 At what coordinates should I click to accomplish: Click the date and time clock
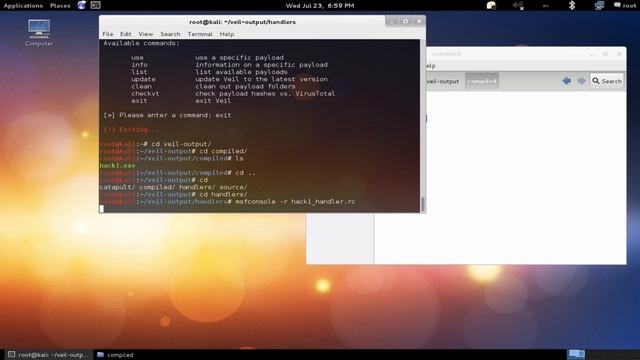pyautogui.click(x=320, y=6)
